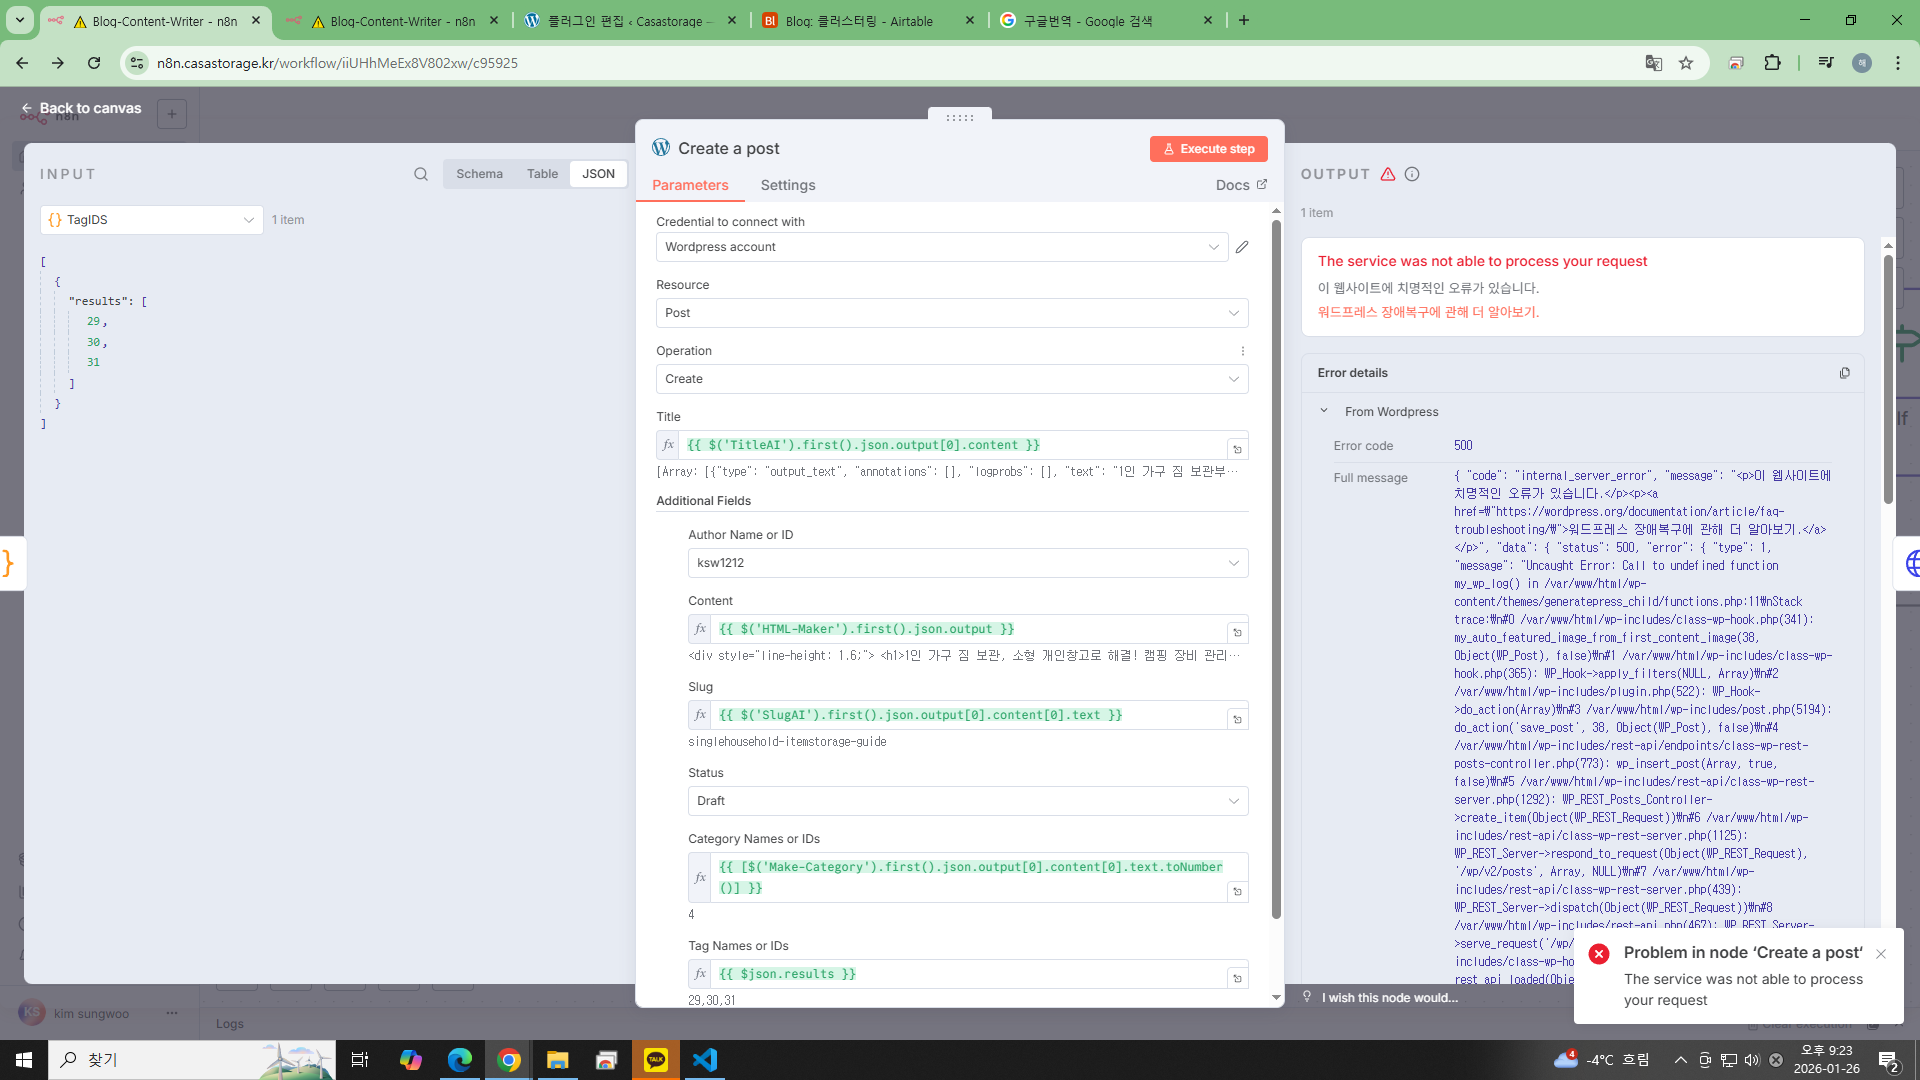Viewport: 1920px width, 1080px height.
Task: Copy error details with the copy icon
Action: tap(1844, 373)
